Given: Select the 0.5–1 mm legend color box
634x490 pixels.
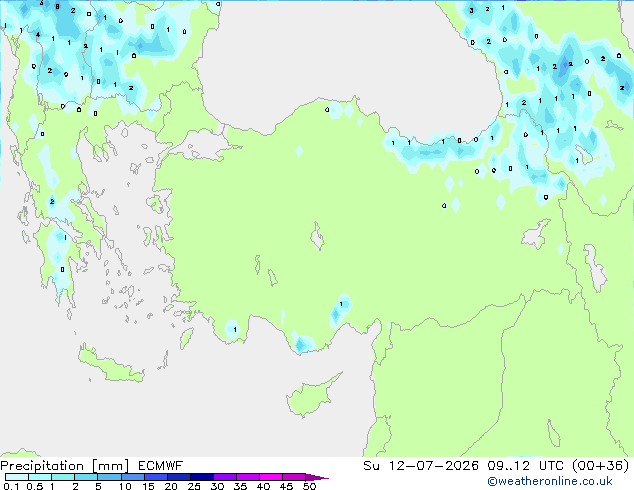Looking at the screenshot, I should click(x=40, y=477).
